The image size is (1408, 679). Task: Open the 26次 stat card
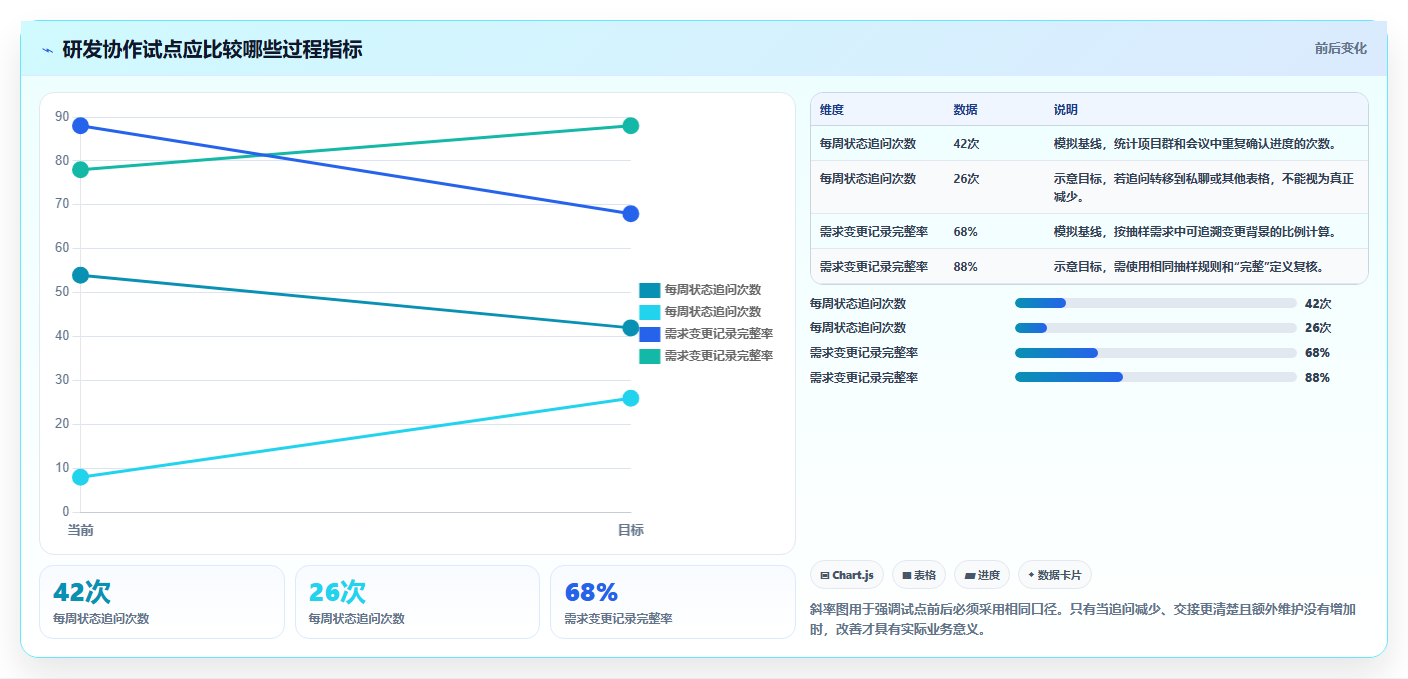(417, 602)
